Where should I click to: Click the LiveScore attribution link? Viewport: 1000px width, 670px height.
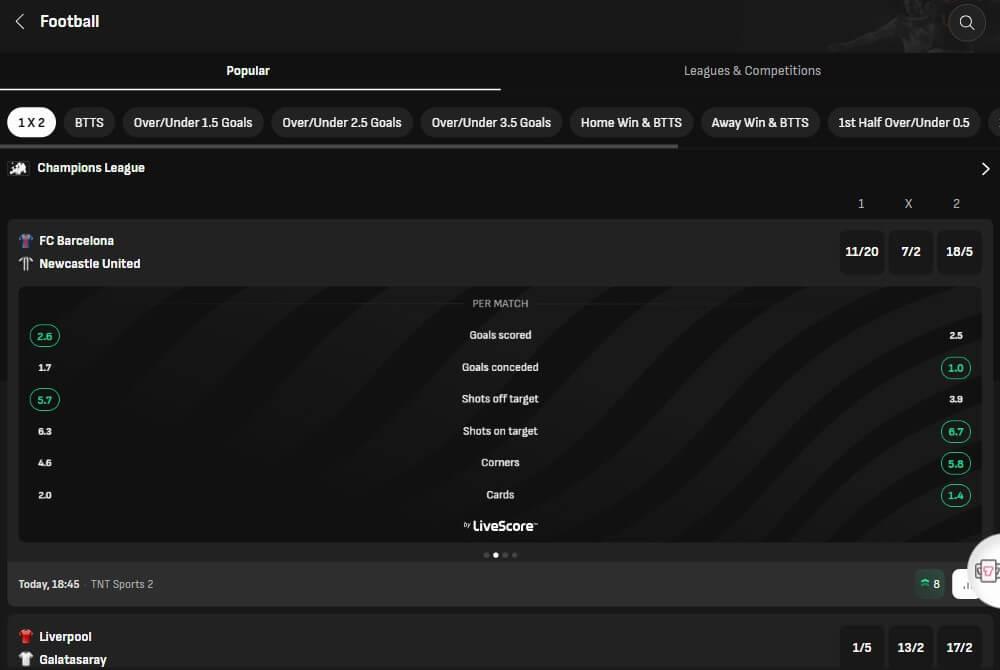point(500,525)
